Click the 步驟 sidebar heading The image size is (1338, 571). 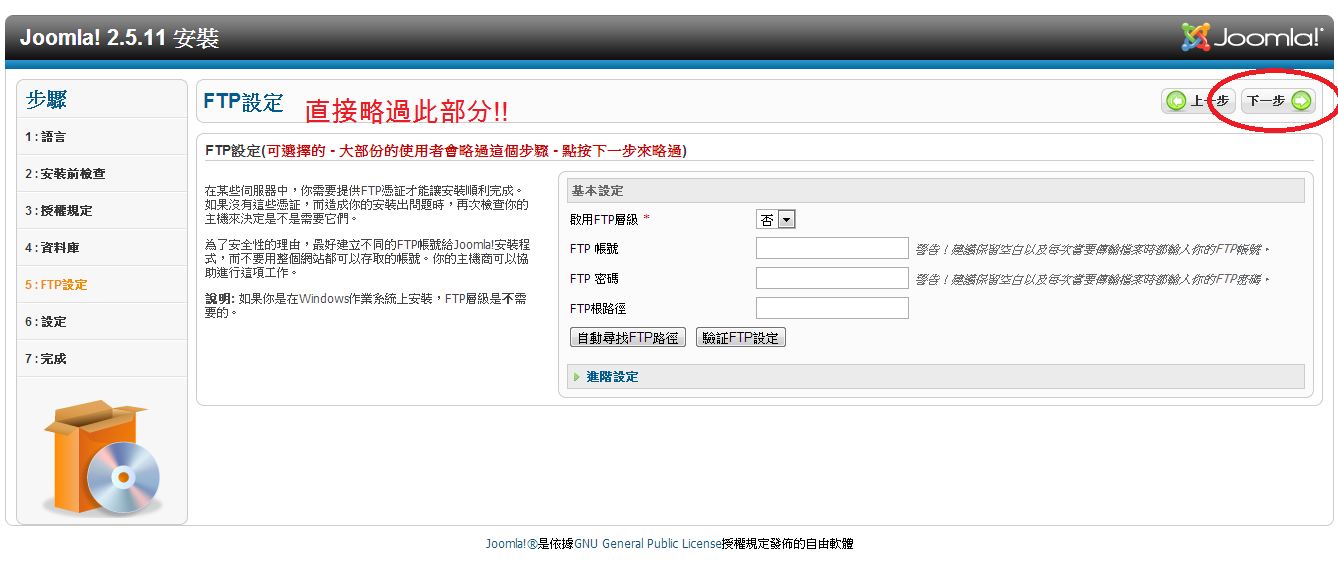click(x=47, y=100)
